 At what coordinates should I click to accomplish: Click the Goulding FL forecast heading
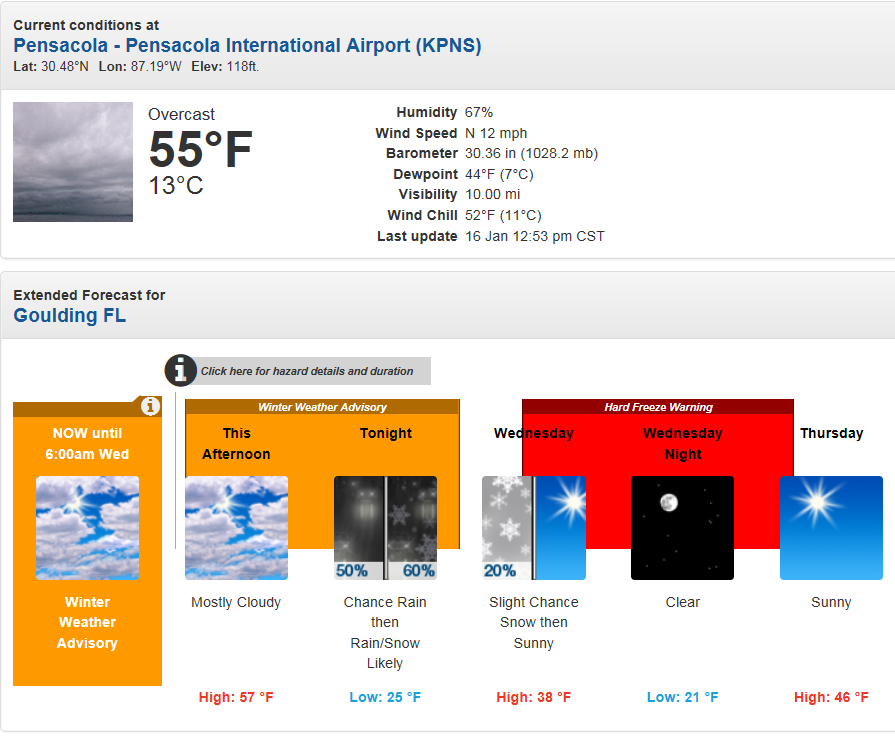(70, 316)
